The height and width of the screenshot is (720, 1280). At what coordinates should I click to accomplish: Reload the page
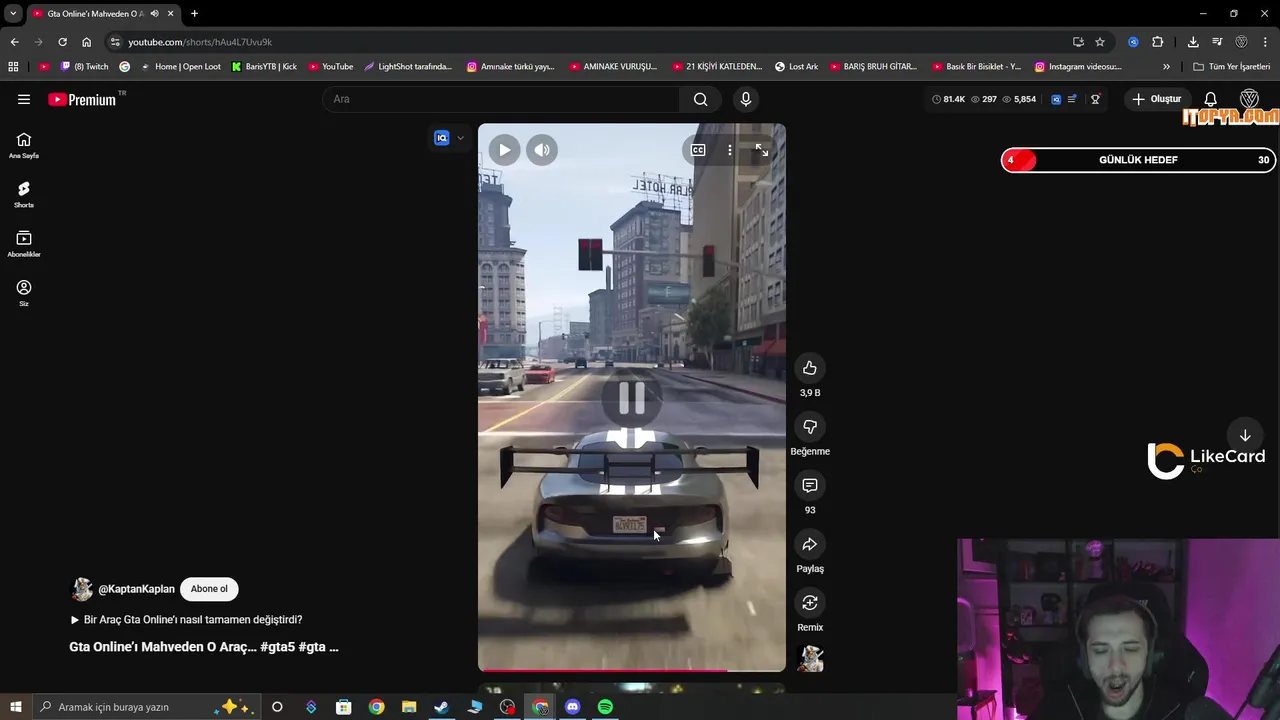(62, 42)
